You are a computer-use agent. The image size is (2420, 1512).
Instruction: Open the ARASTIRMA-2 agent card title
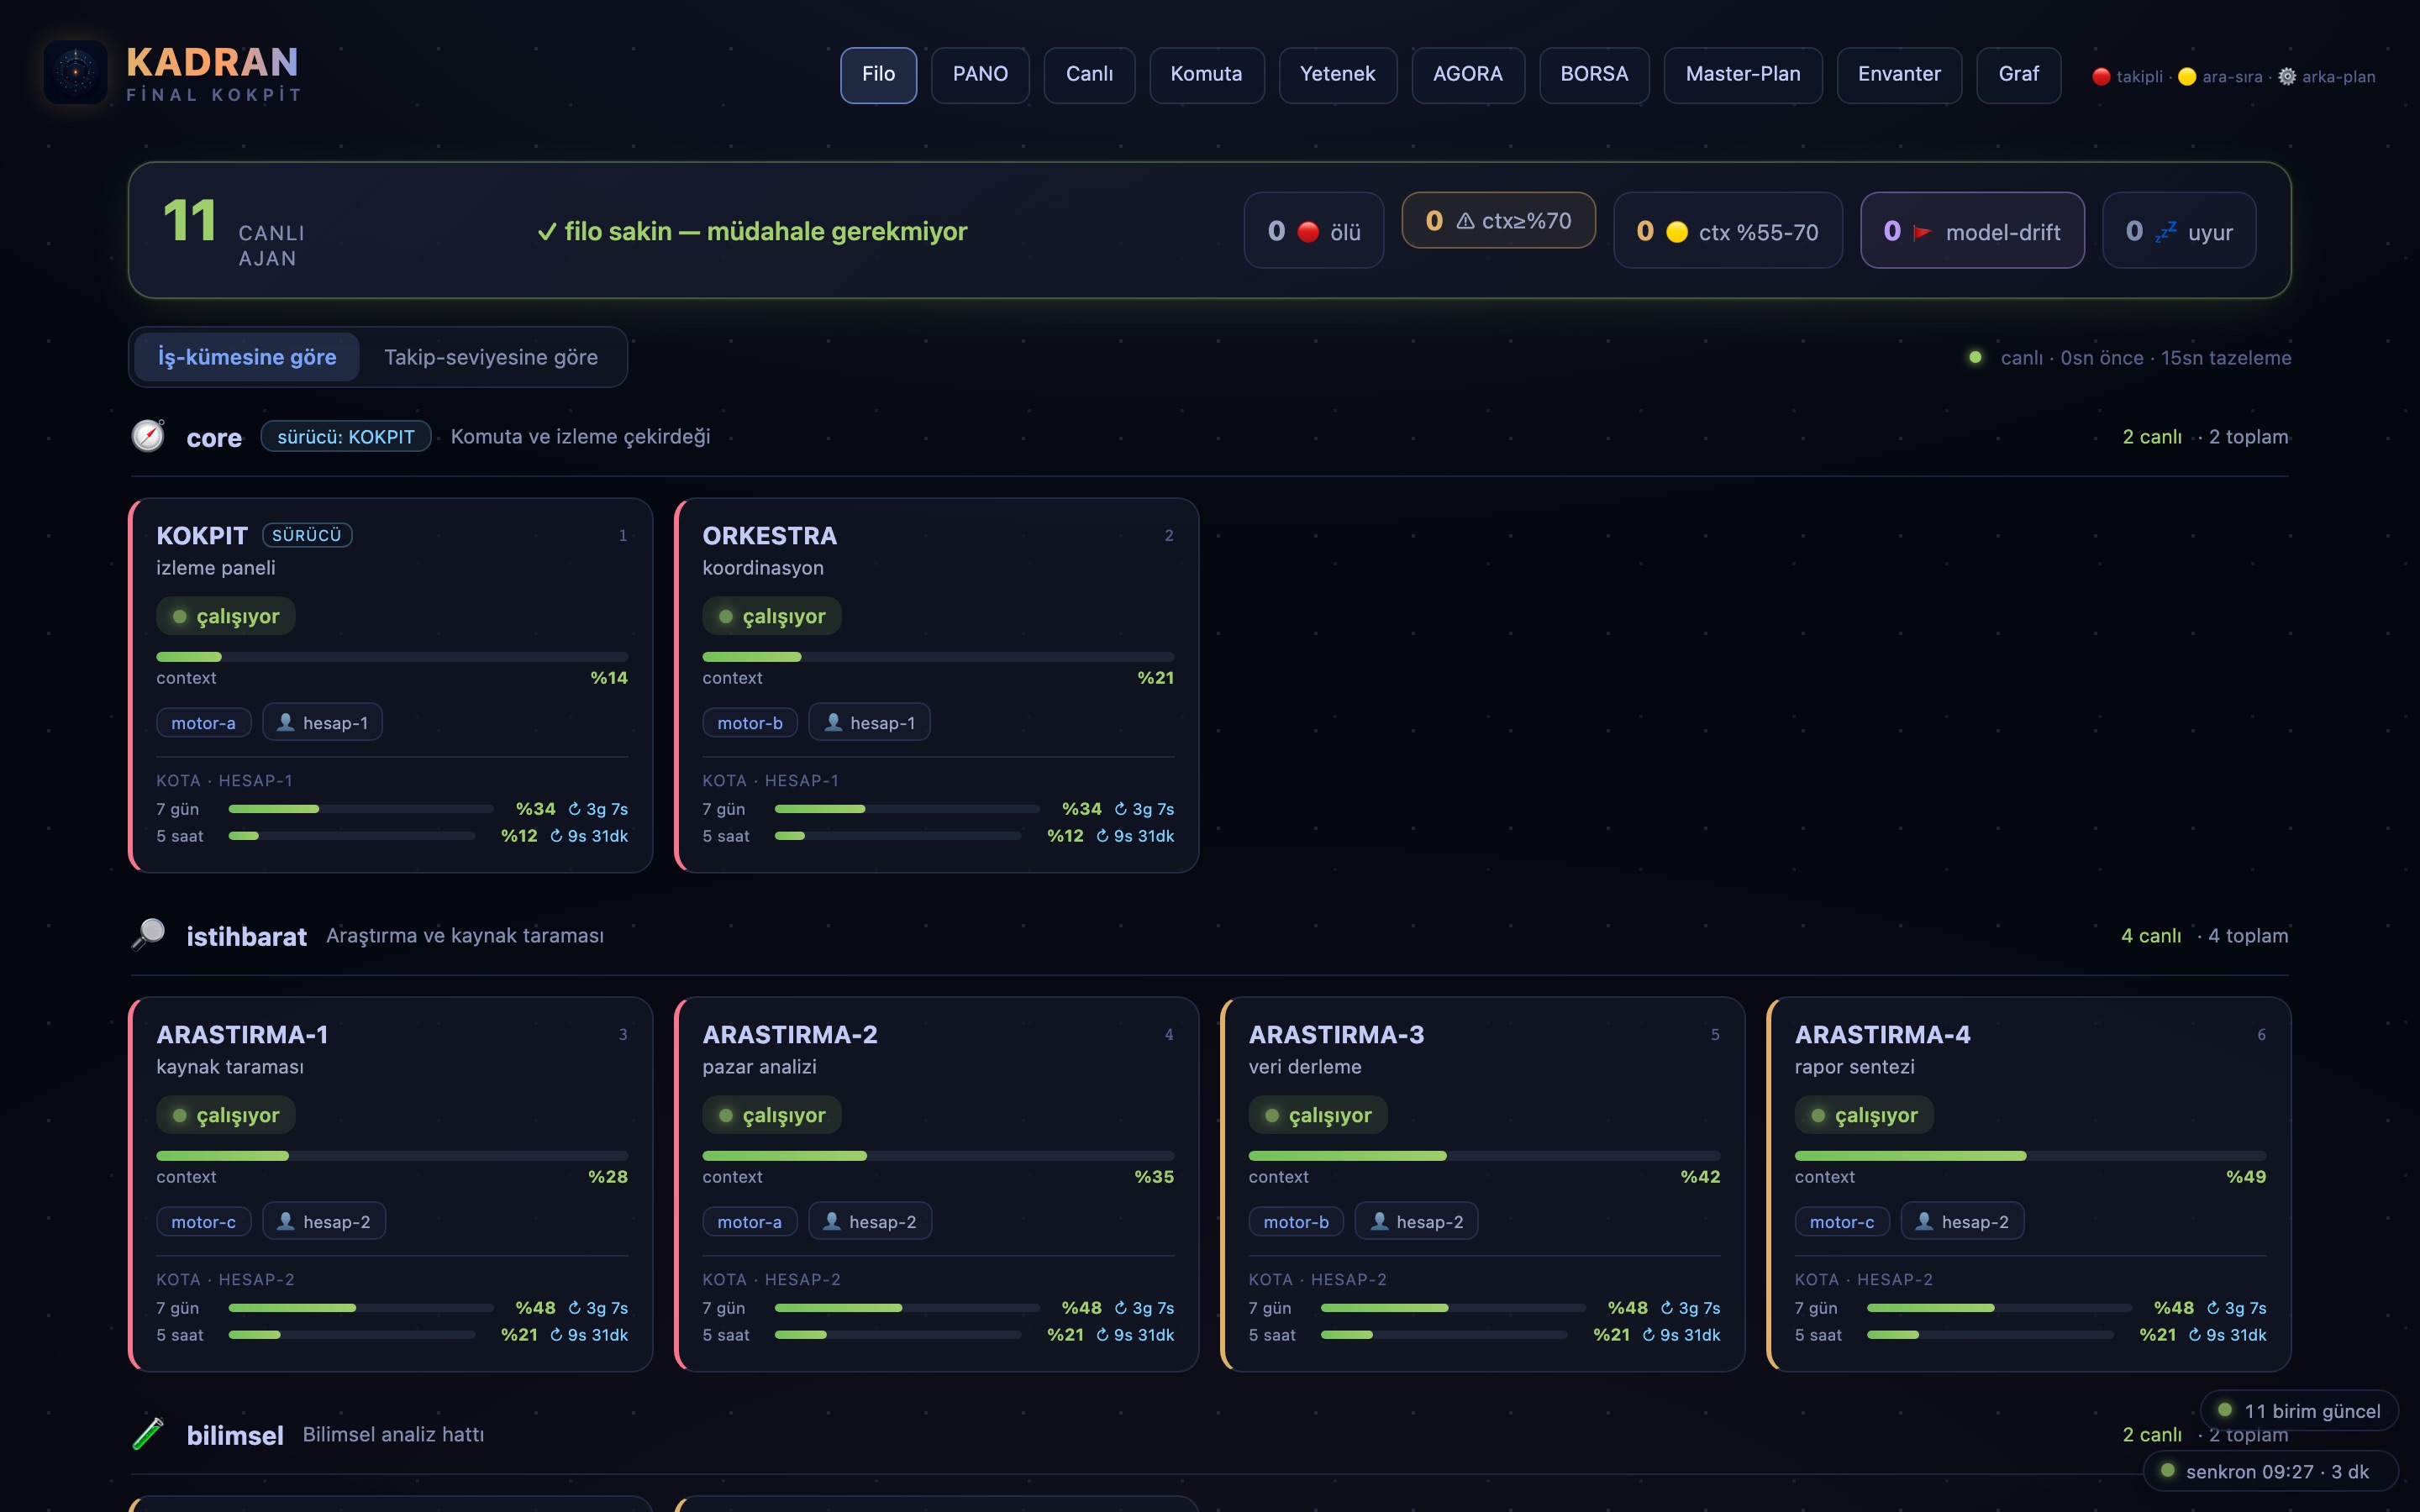pyautogui.click(x=790, y=1034)
